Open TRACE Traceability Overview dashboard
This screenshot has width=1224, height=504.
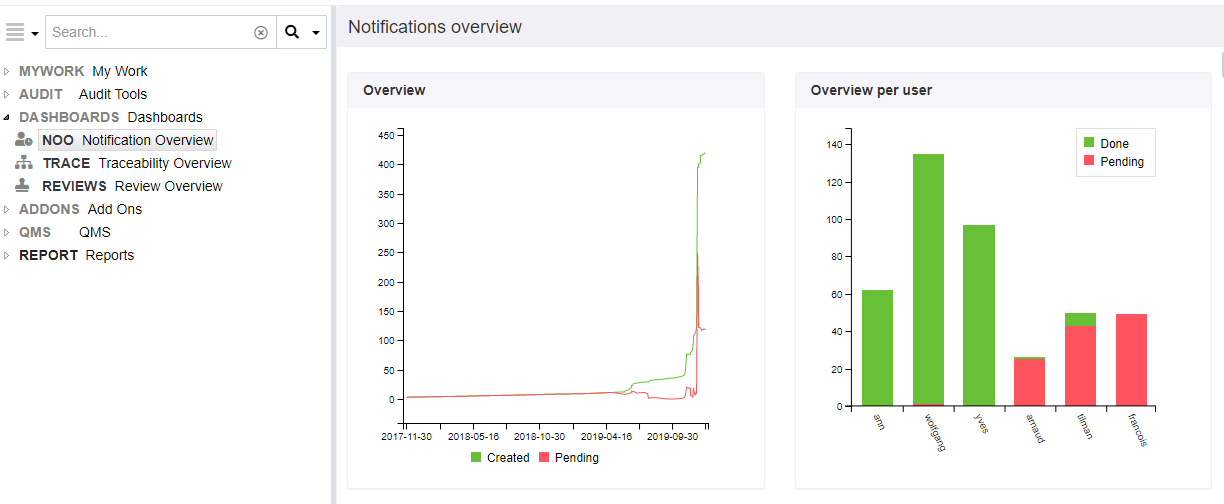(137, 163)
